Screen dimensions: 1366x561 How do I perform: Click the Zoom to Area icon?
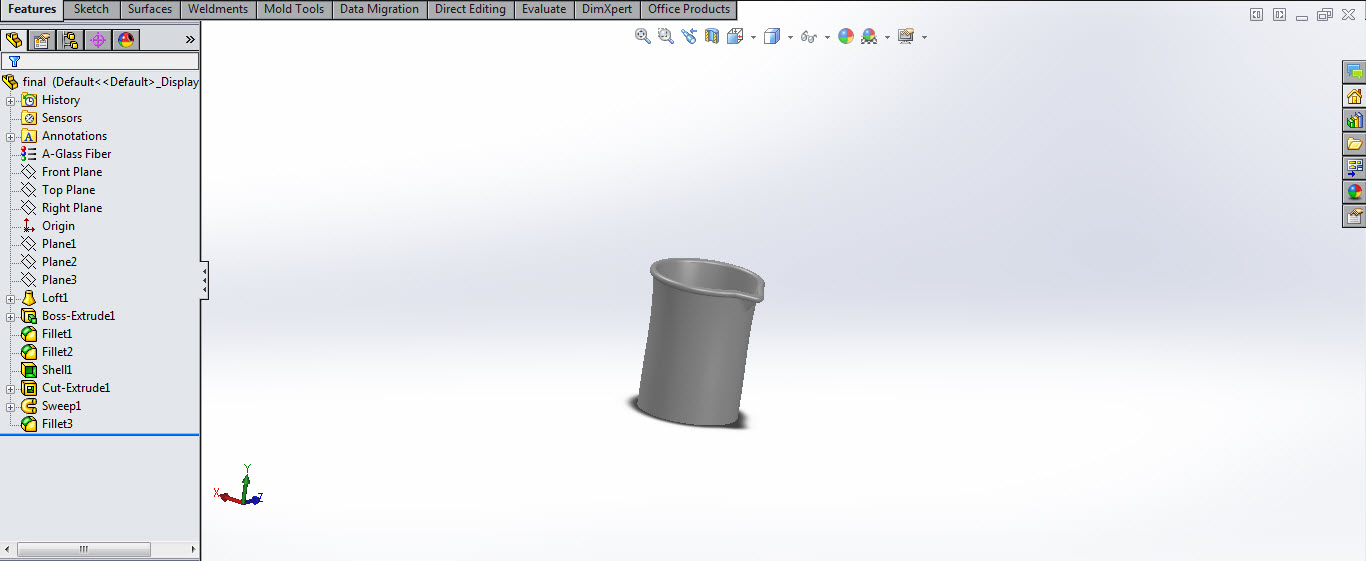(666, 36)
